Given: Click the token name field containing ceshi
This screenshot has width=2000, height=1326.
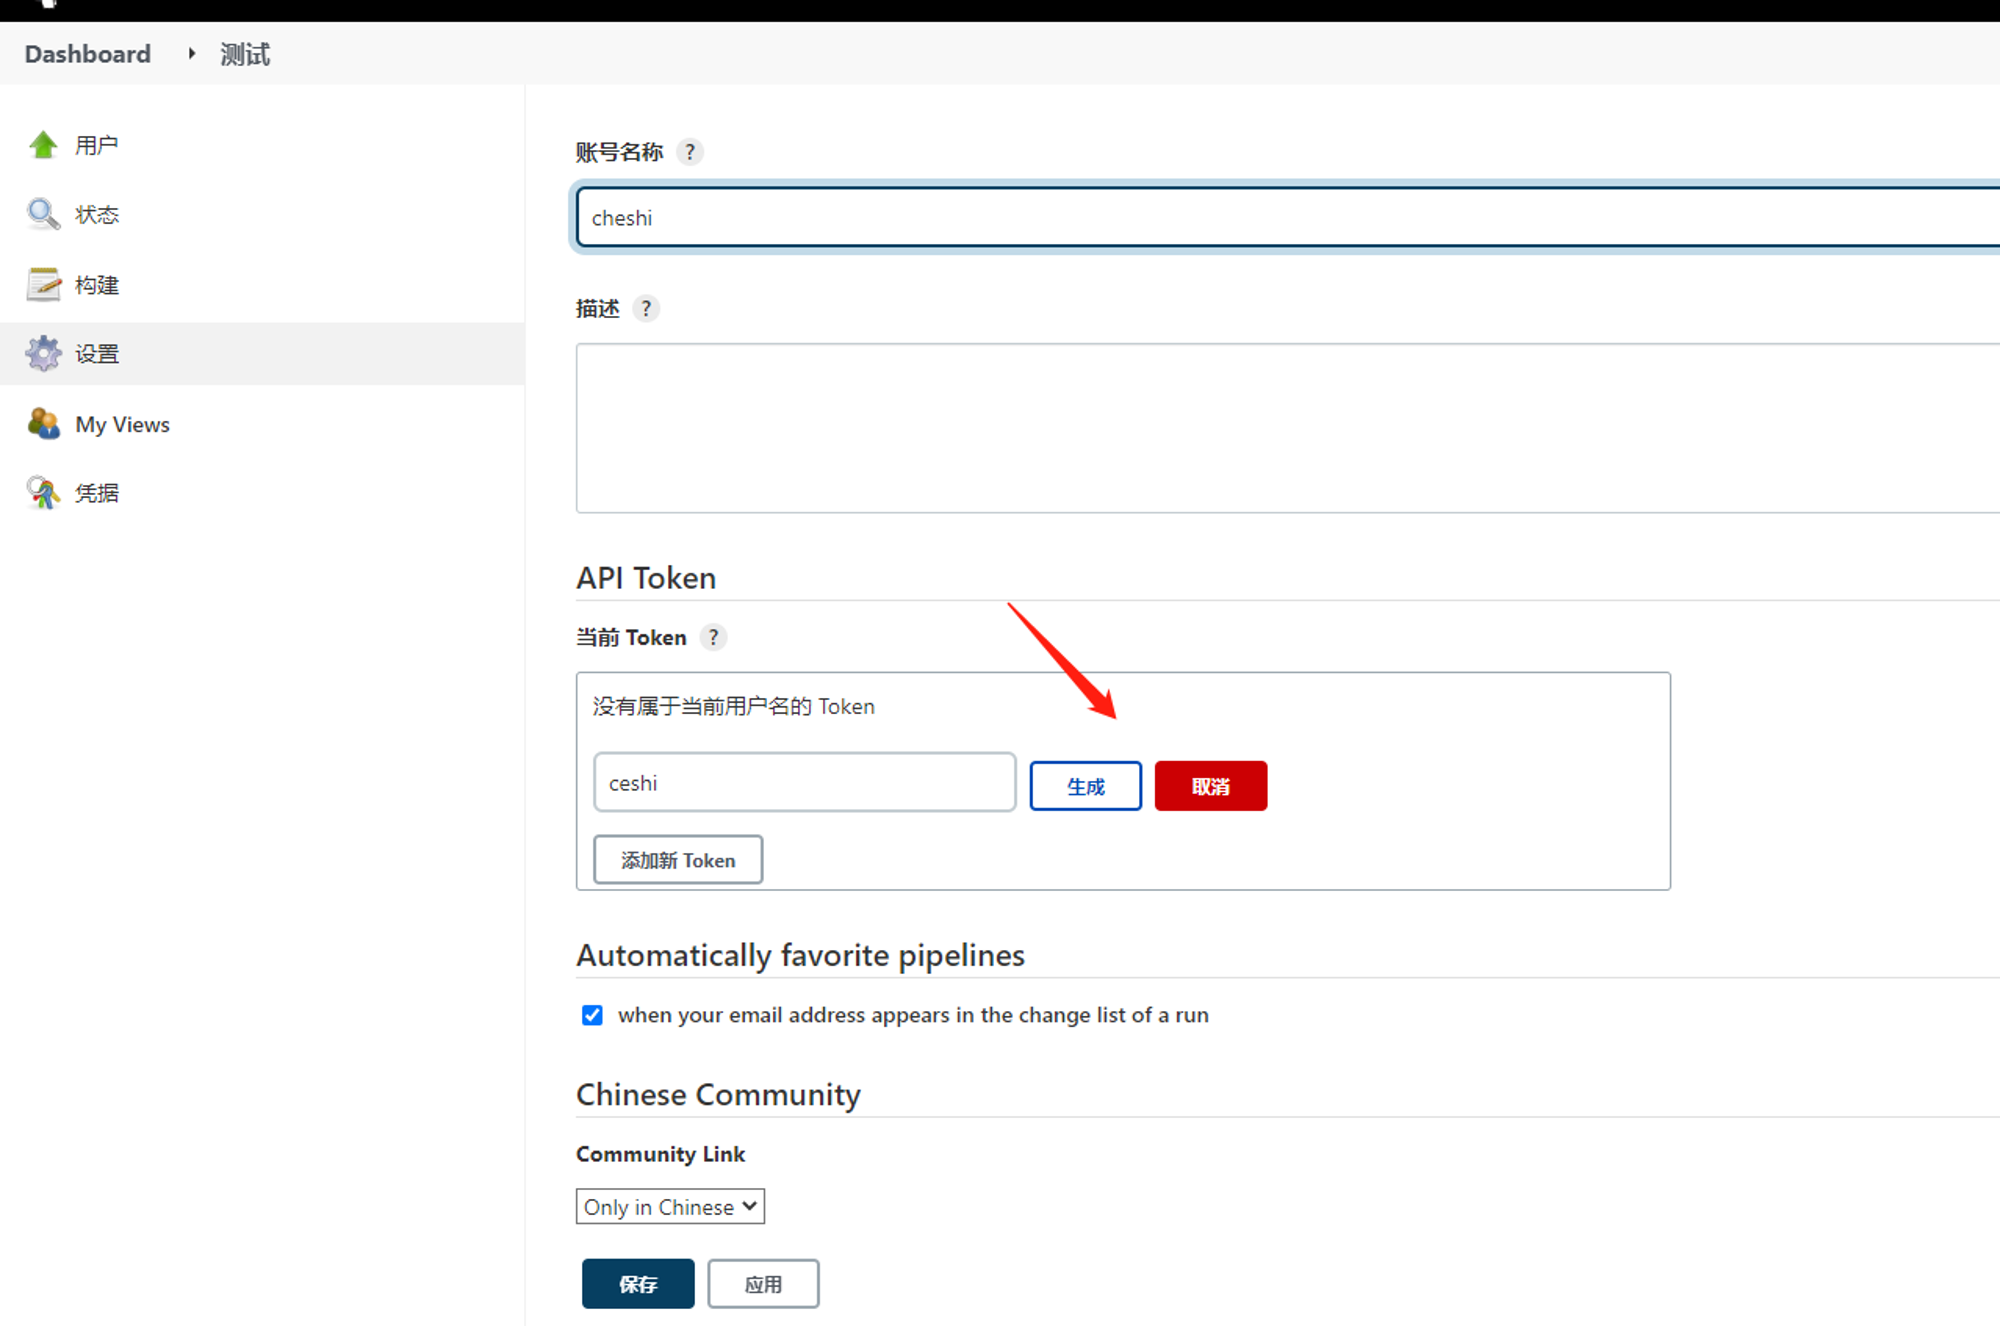Looking at the screenshot, I should click(804, 782).
